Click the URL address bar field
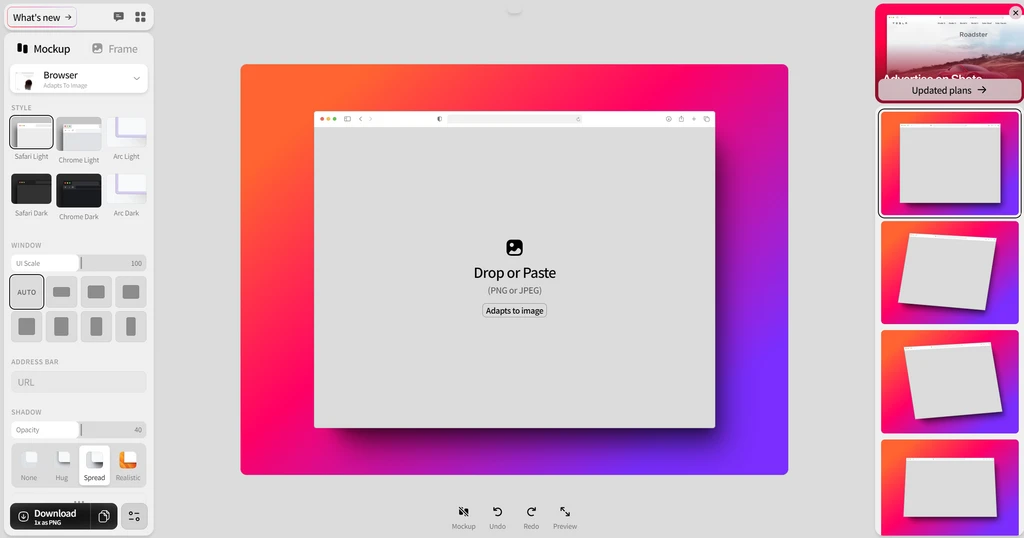 79,382
